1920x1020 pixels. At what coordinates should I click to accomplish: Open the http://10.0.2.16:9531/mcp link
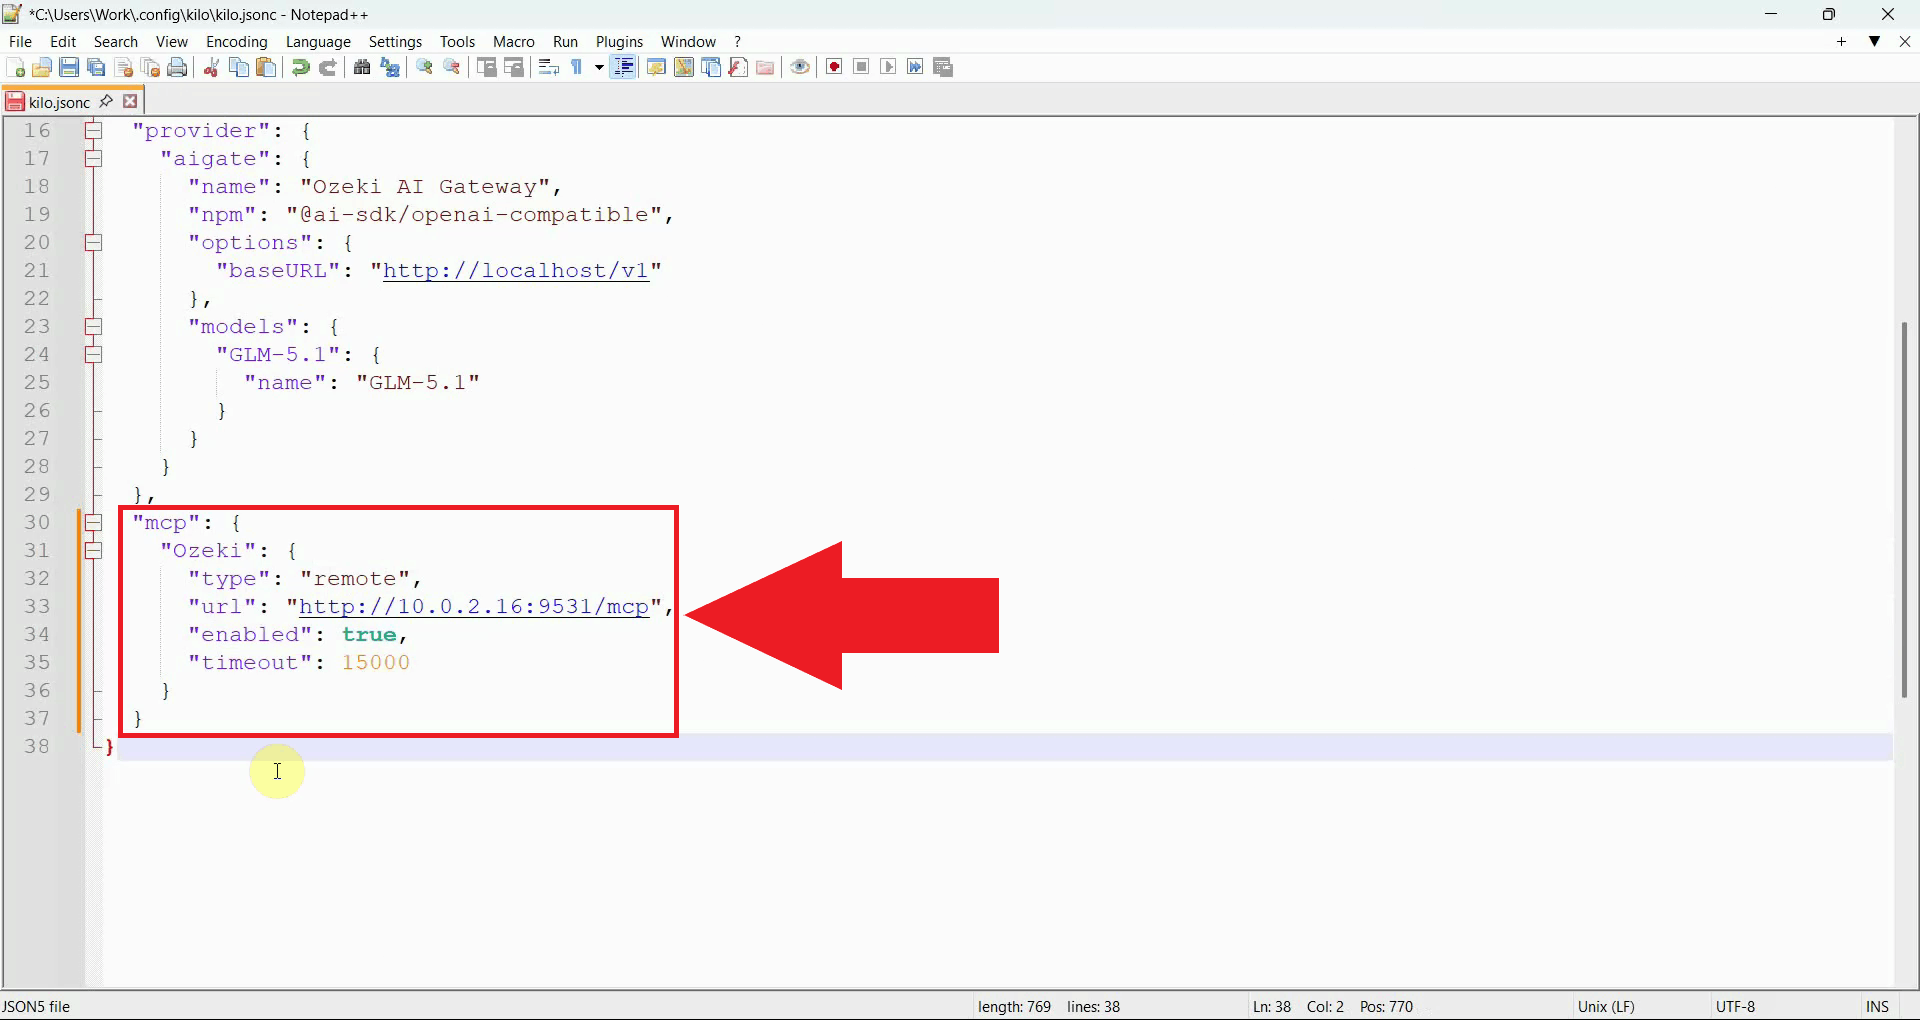(474, 607)
